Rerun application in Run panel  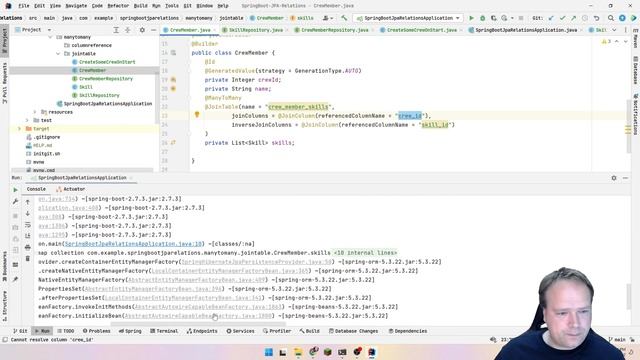[16, 190]
